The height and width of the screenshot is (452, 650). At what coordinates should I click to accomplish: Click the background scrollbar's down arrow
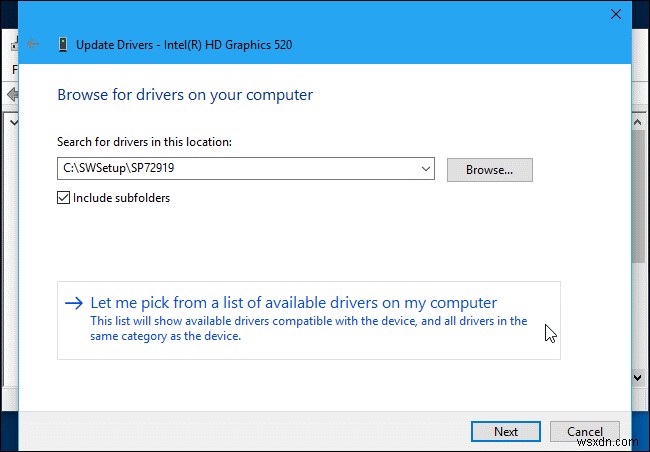click(639, 378)
